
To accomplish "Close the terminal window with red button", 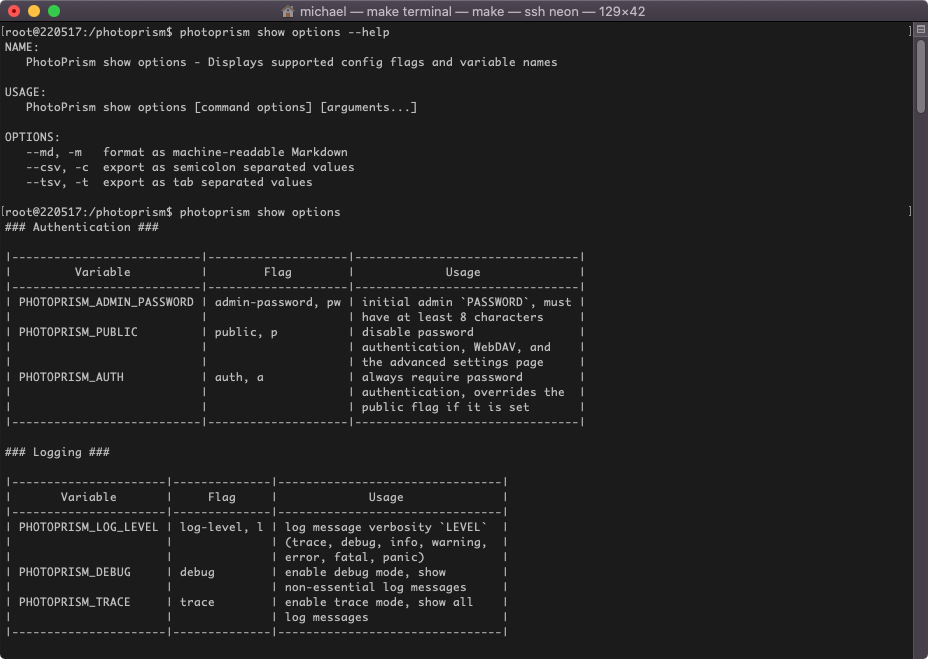I will coord(14,11).
